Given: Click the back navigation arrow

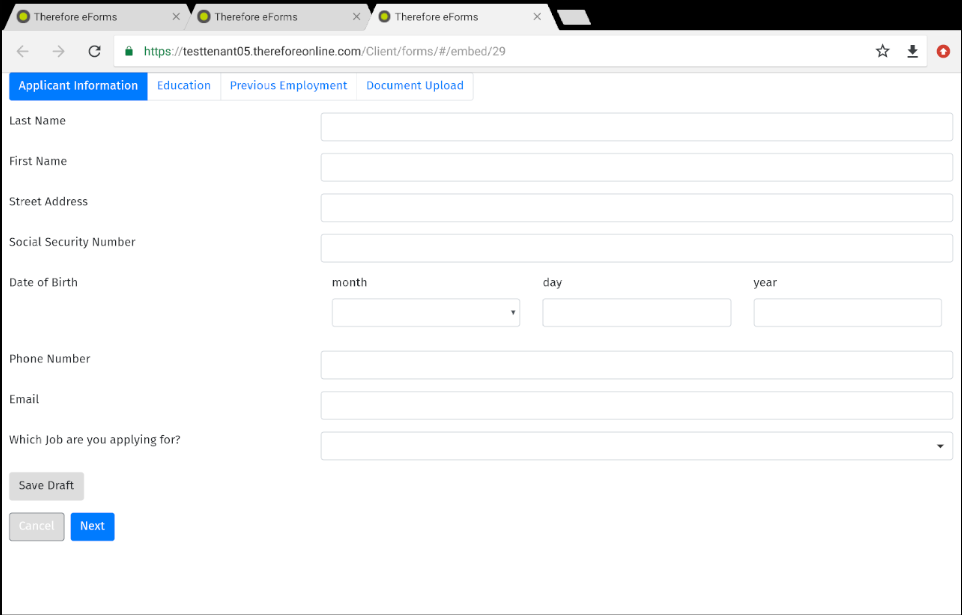Looking at the screenshot, I should 22,50.
